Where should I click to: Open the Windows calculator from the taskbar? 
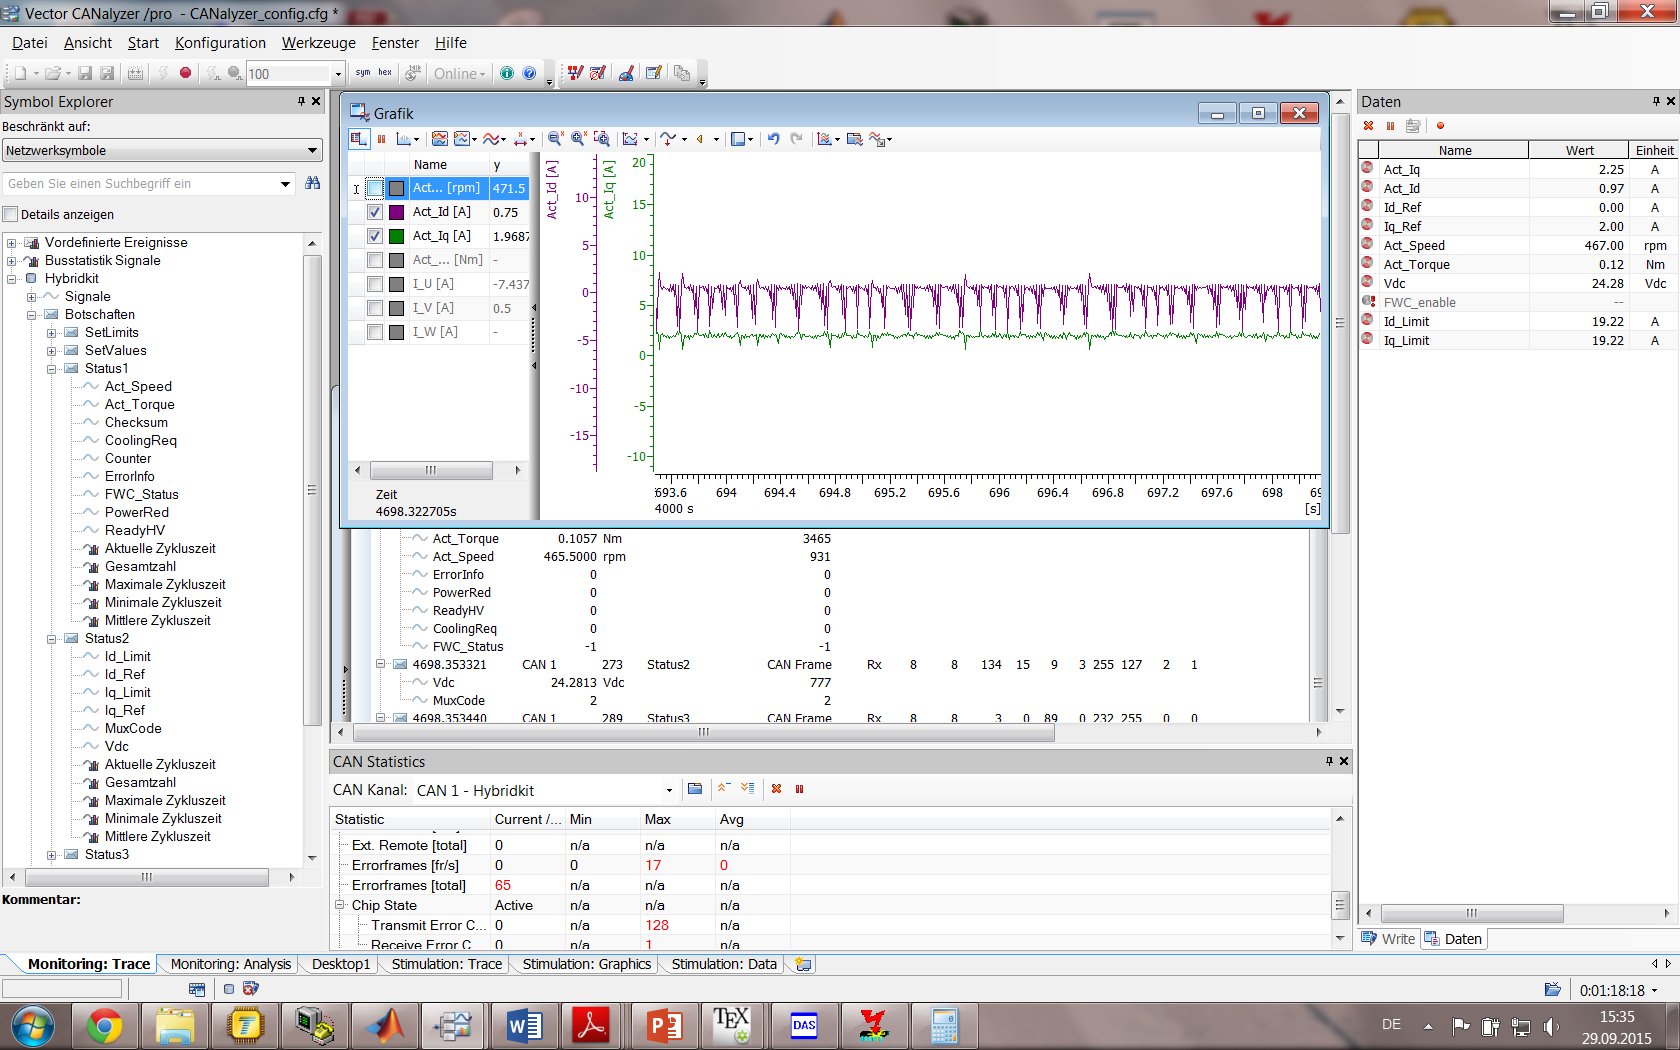click(943, 1026)
